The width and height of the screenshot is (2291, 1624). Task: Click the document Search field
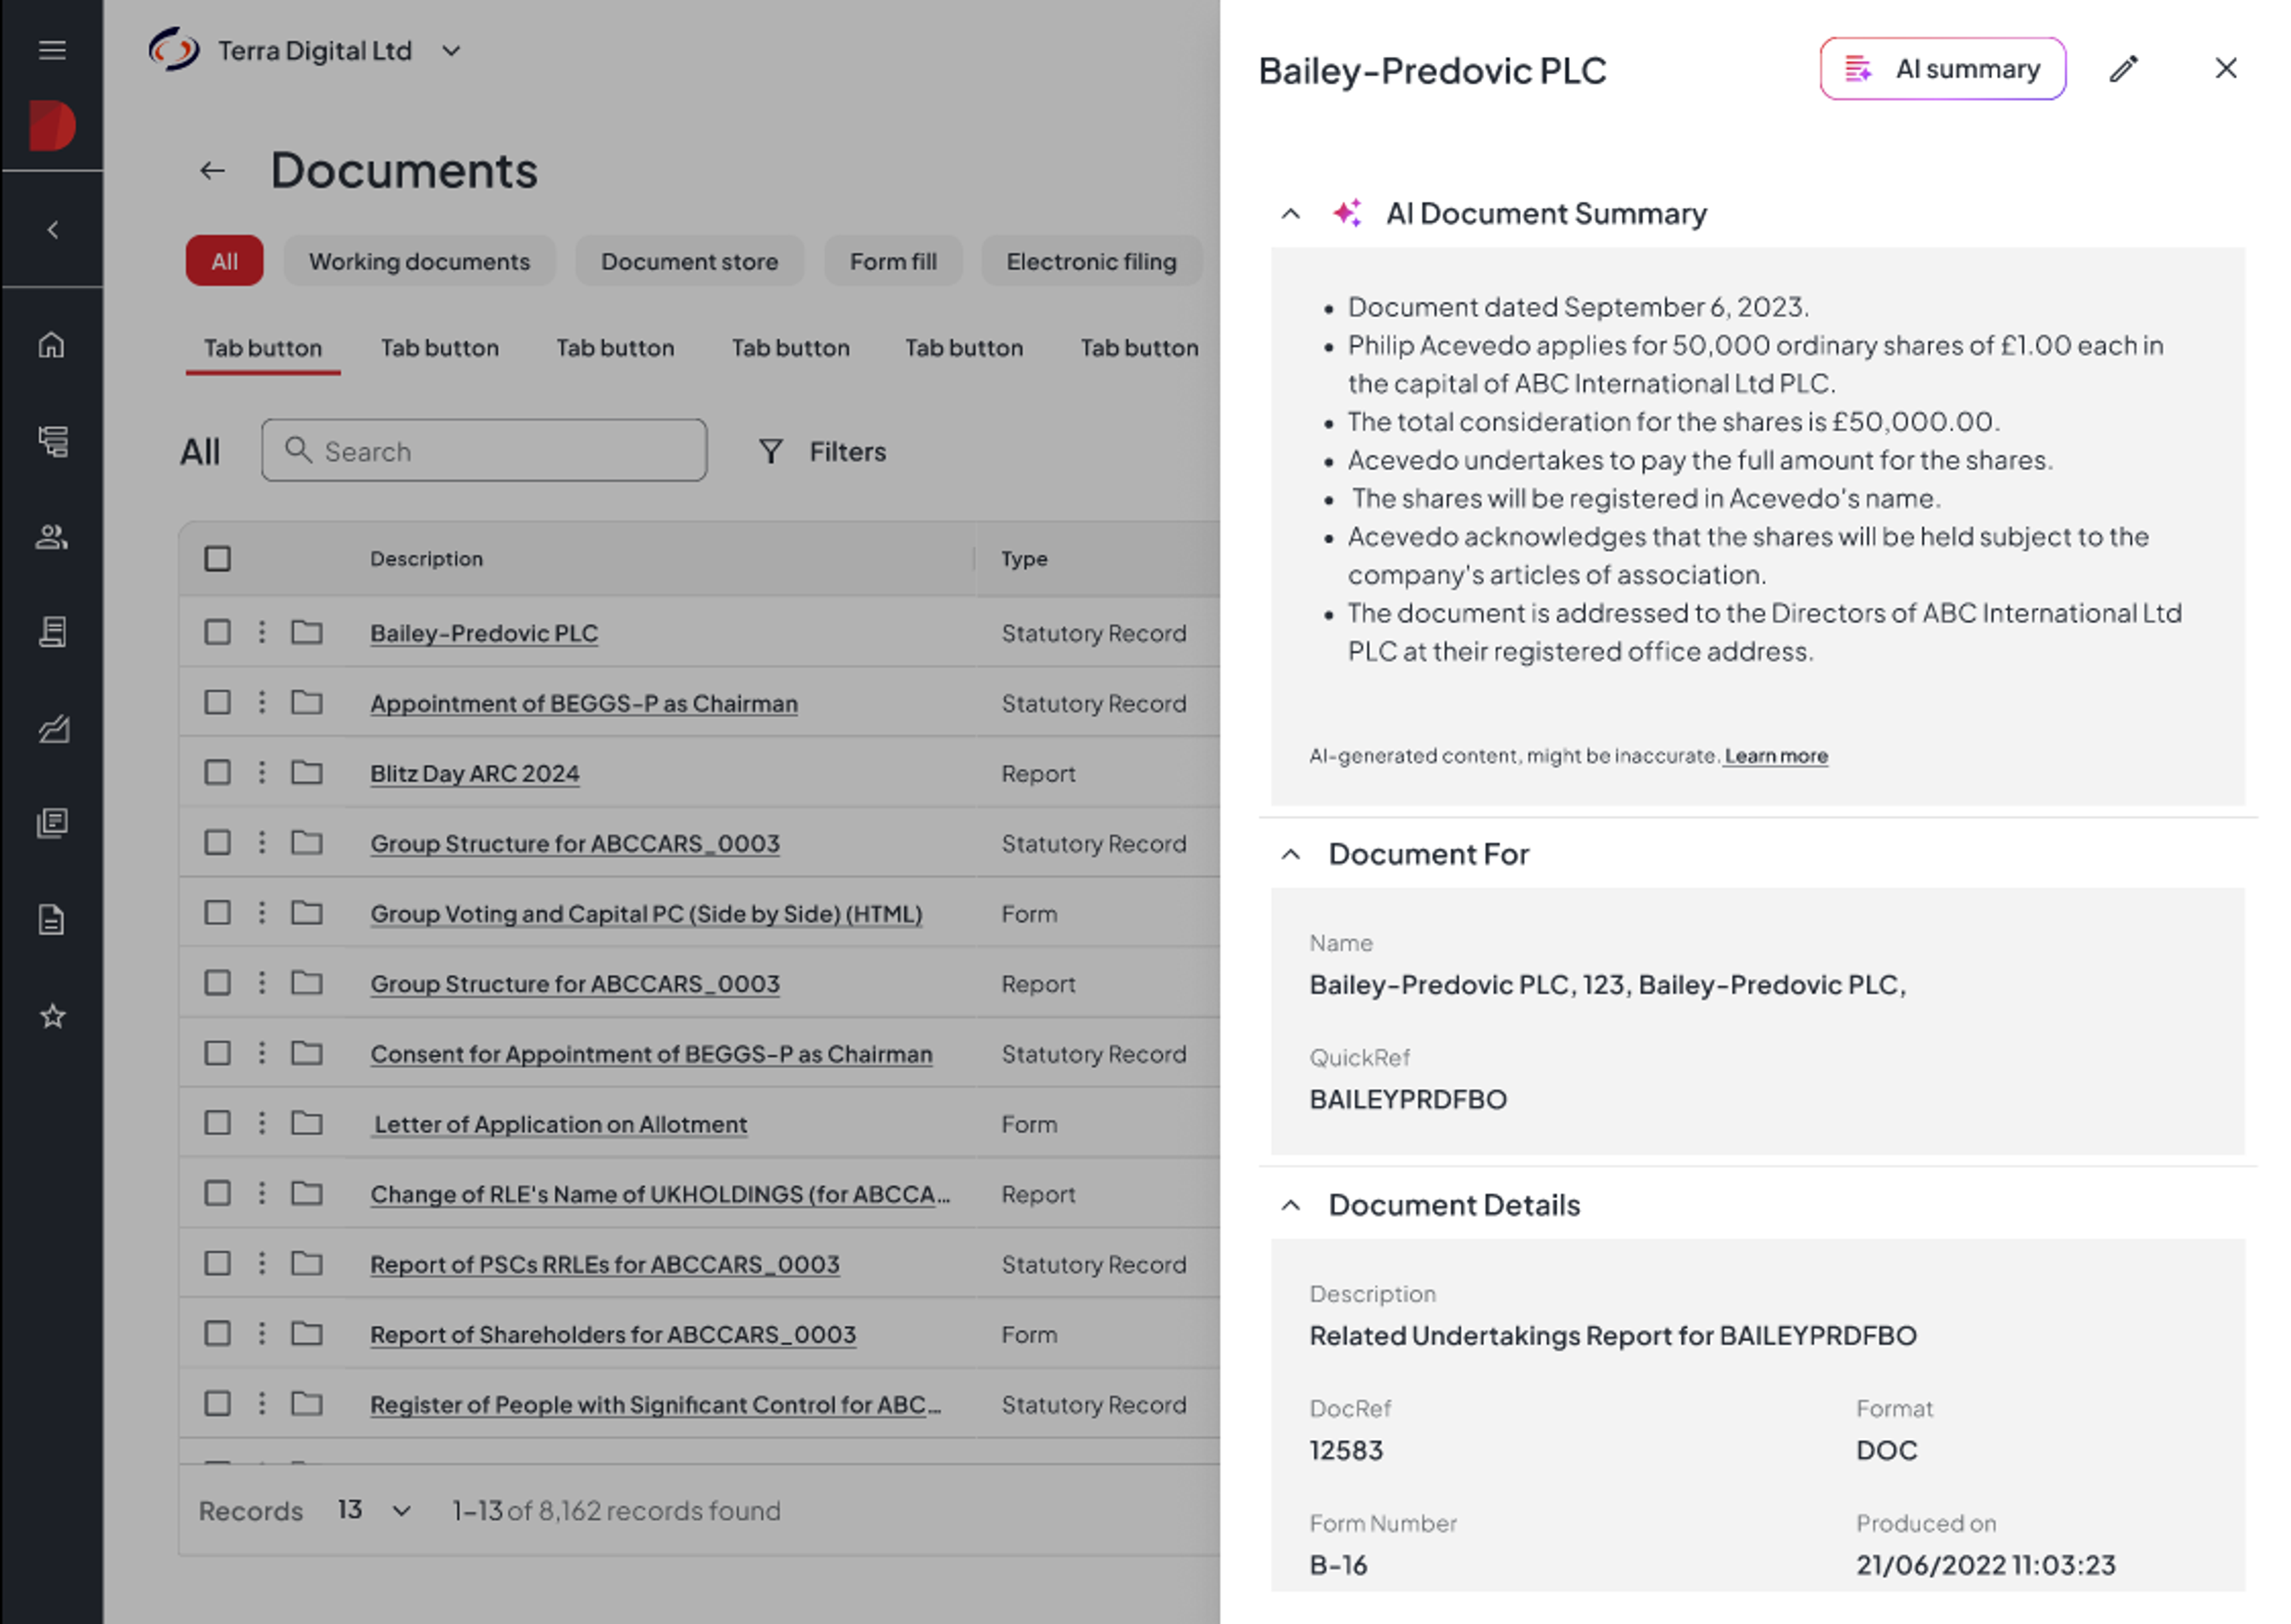tap(484, 451)
